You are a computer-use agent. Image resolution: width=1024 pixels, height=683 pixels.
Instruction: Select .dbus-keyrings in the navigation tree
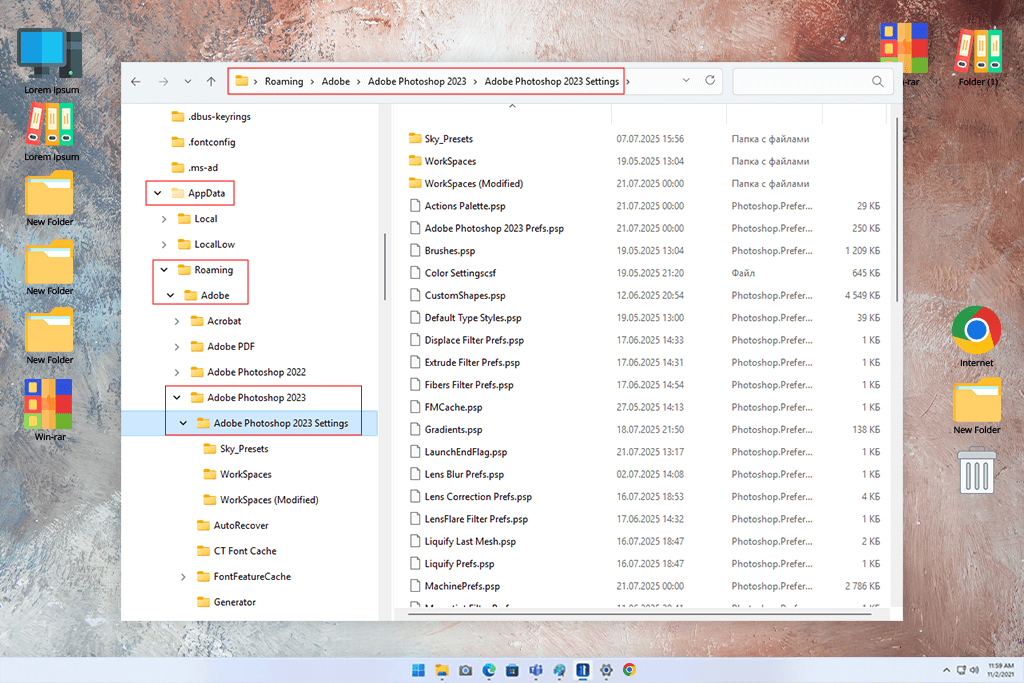pos(211,117)
